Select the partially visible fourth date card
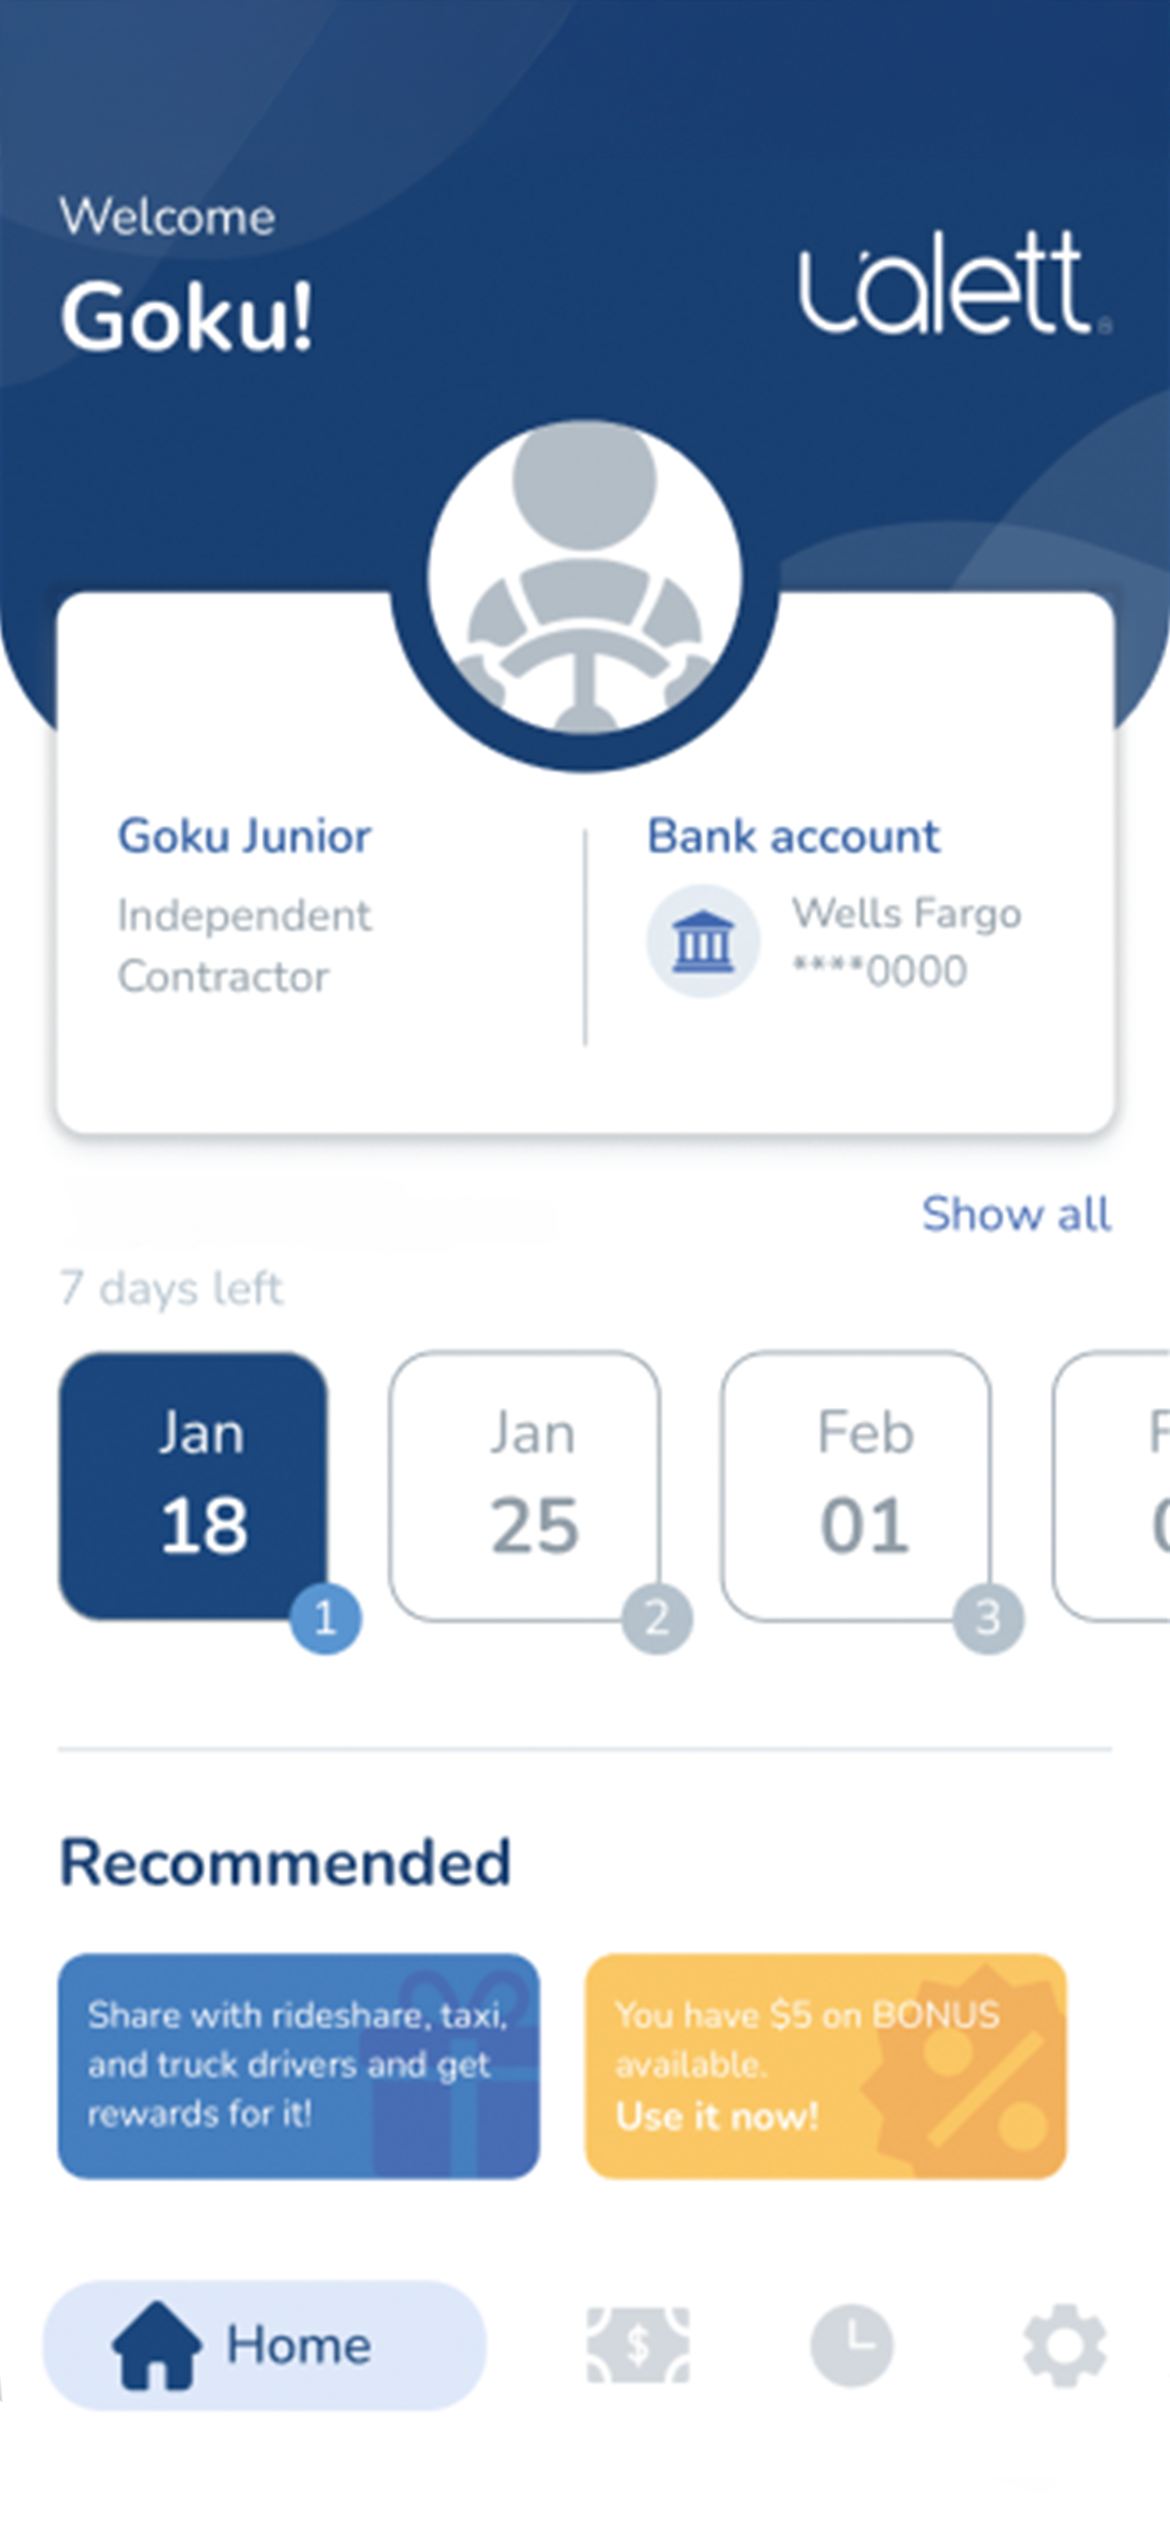The height and width of the screenshot is (2532, 1170). click(1111, 1486)
